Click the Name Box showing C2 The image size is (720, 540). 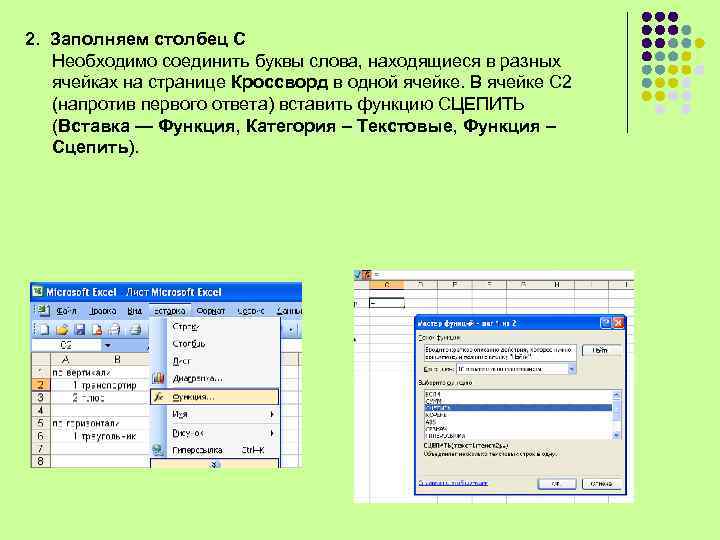pos(67,345)
